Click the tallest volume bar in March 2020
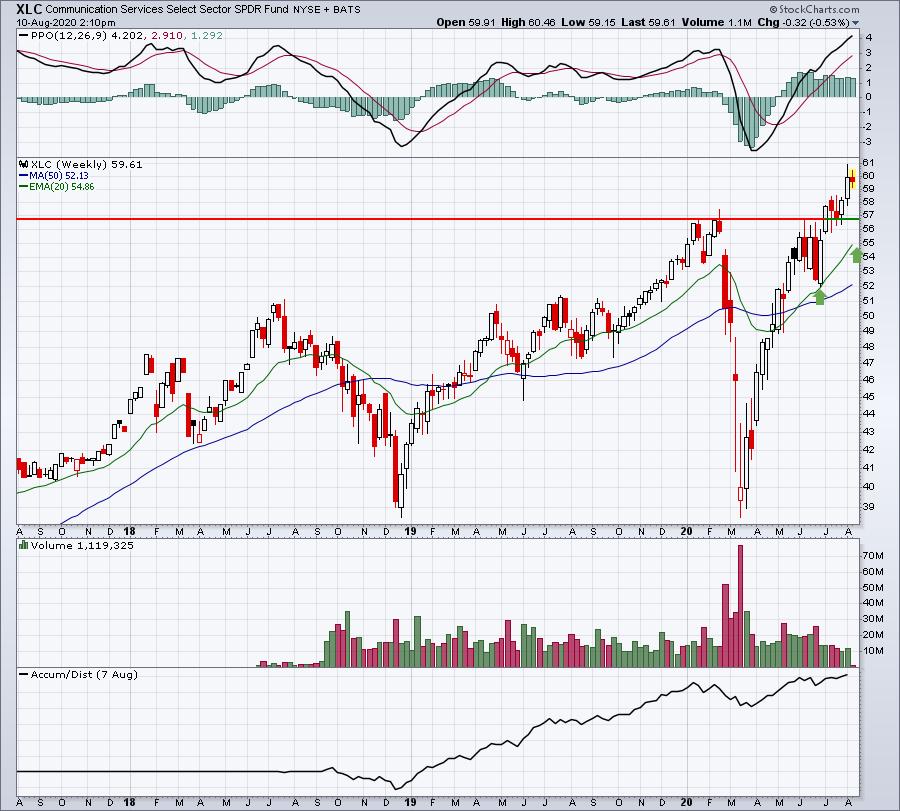Image resolution: width=900 pixels, height=811 pixels. point(740,606)
